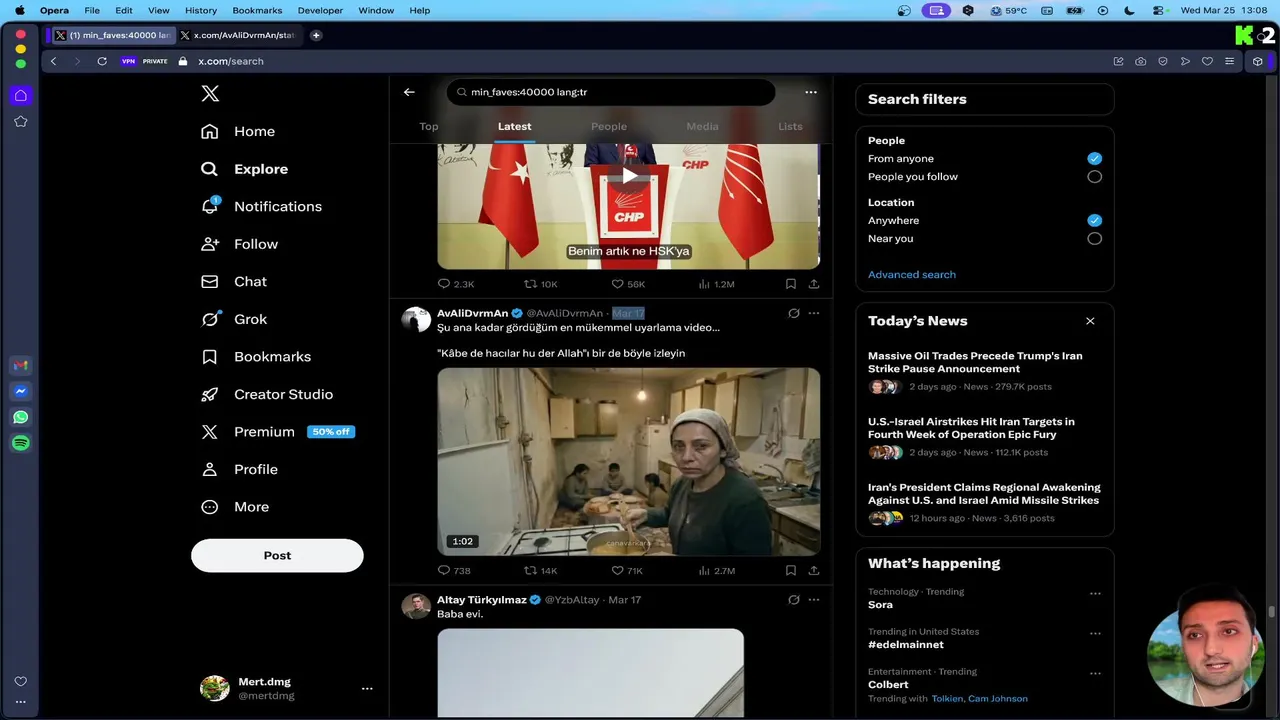Repost the tweet with 10K reposts
The height and width of the screenshot is (720, 1280).
click(x=541, y=284)
